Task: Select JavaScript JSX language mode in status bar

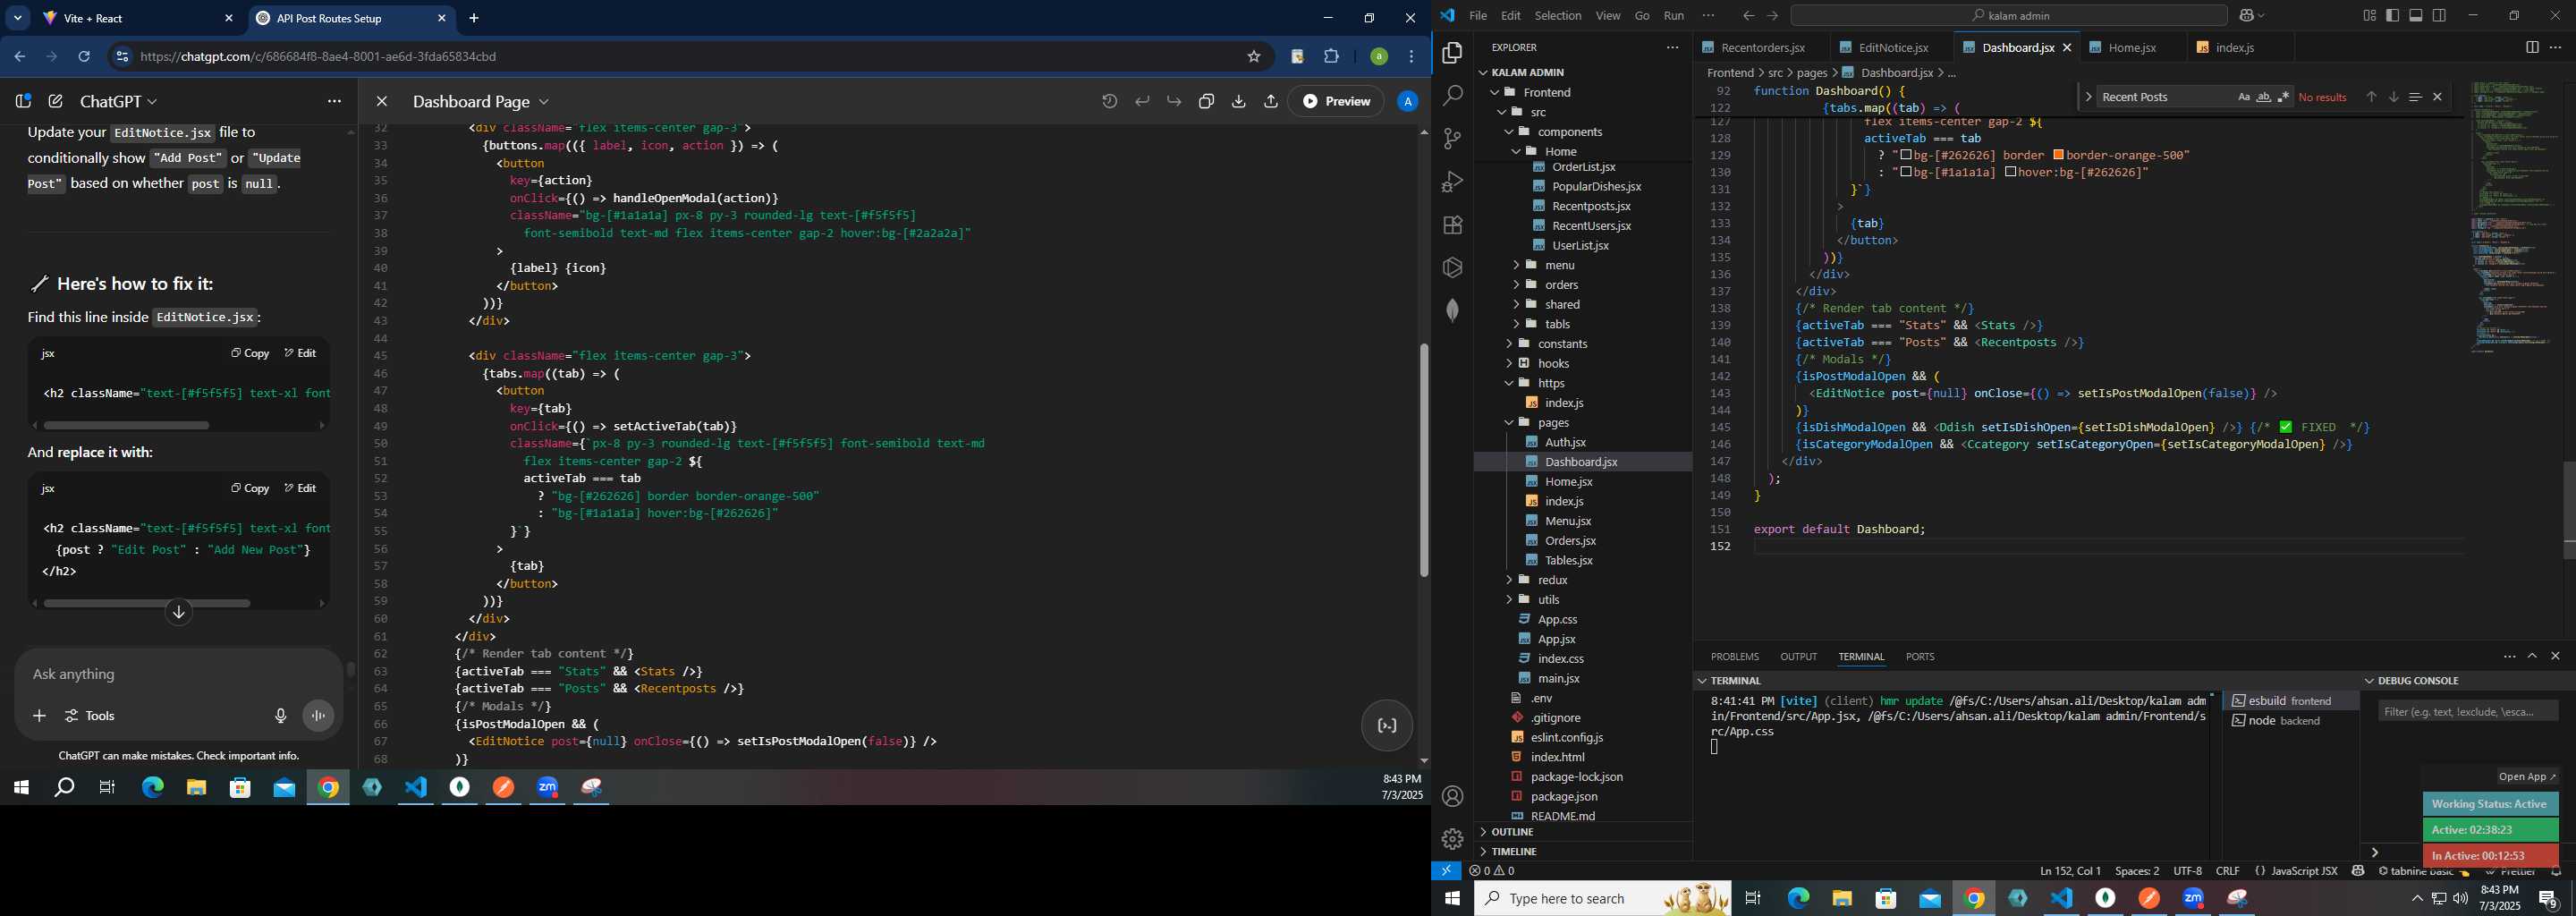Action: (2304, 871)
